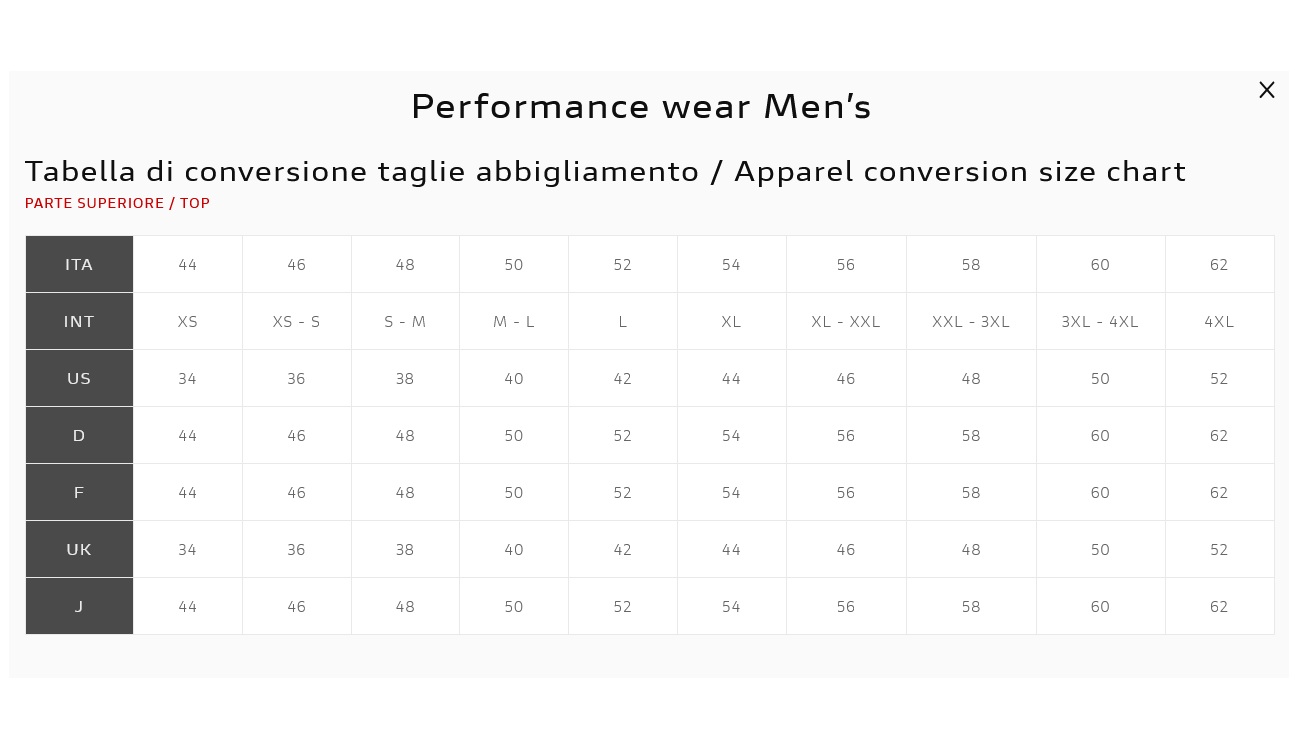Click the single L cell in INT row
This screenshot has width=1300, height=750.
click(623, 321)
